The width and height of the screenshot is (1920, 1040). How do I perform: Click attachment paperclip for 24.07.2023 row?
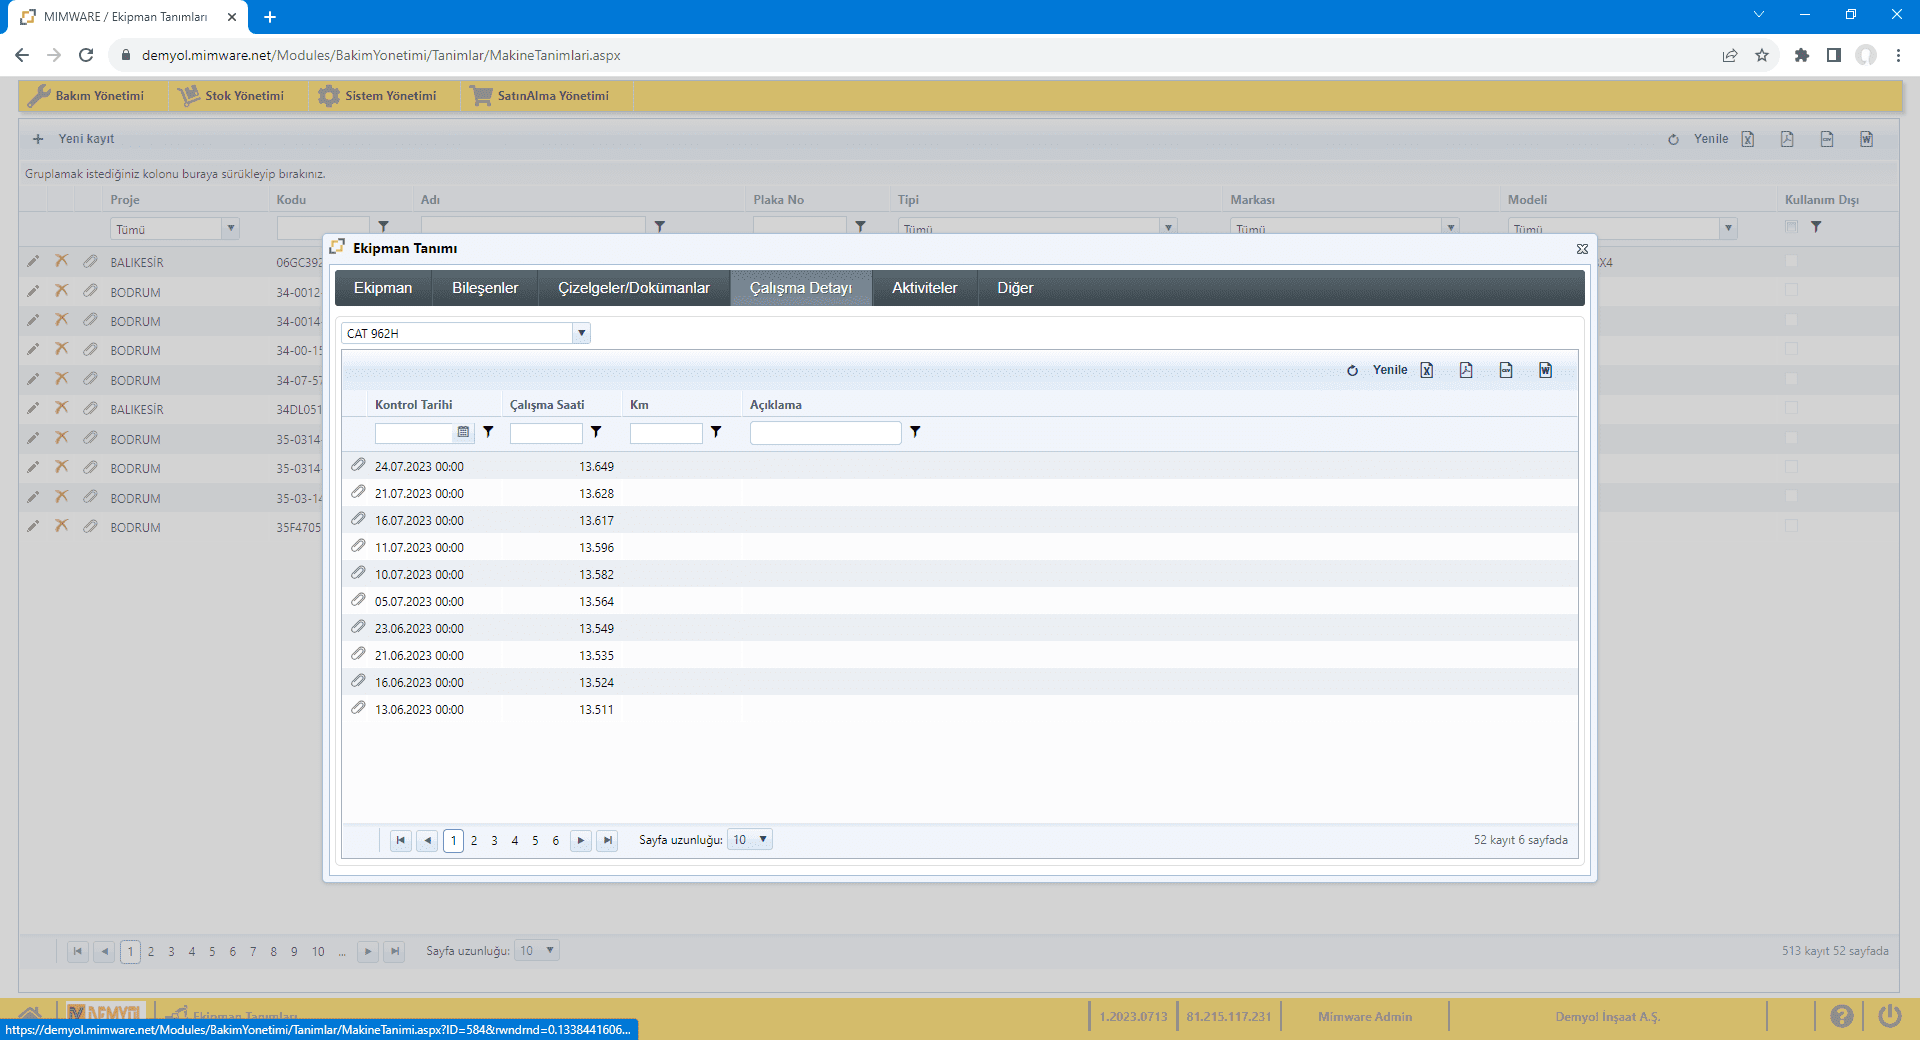358,465
